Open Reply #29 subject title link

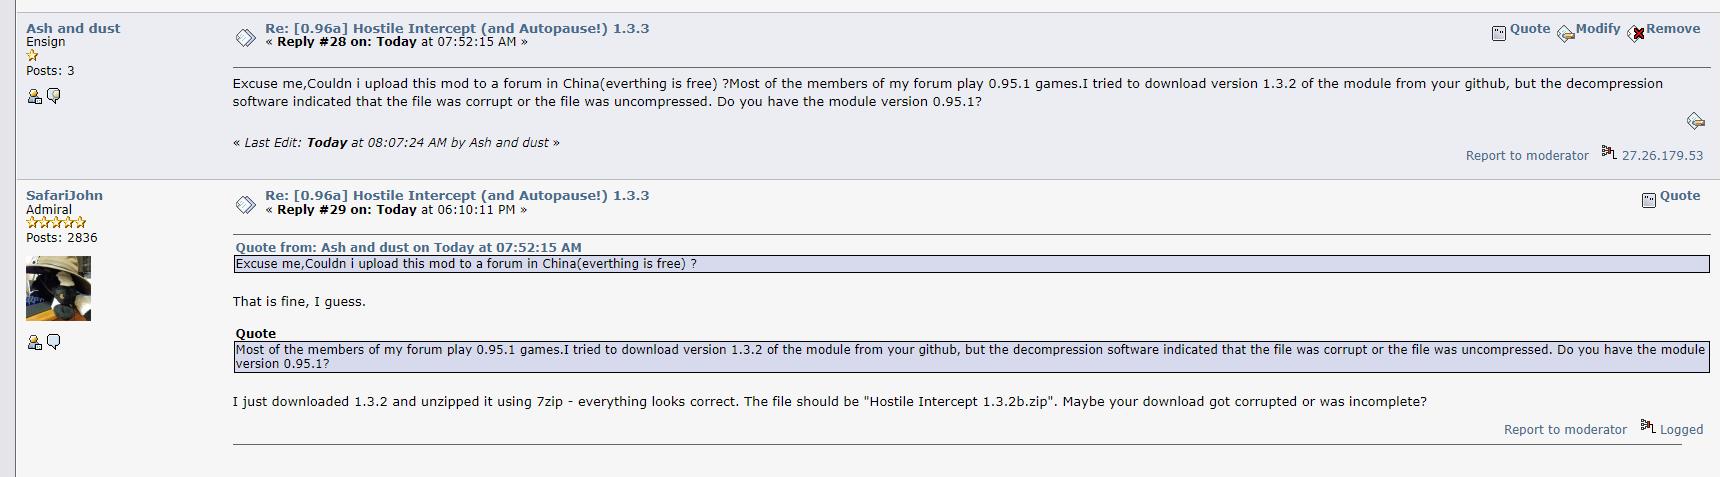click(x=457, y=195)
